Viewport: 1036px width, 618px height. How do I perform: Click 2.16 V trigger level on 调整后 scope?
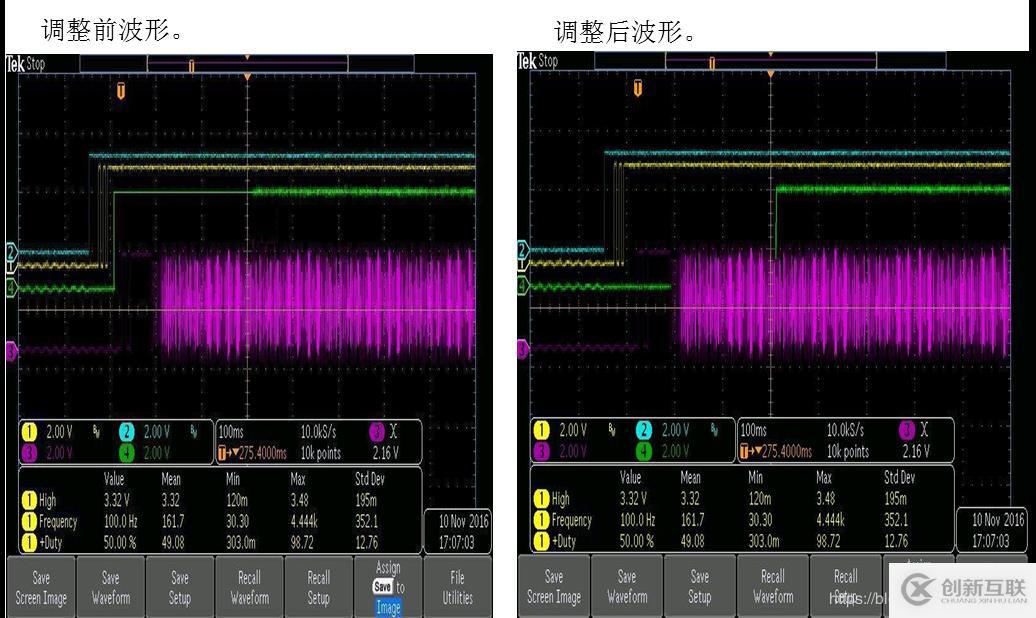pyautogui.click(x=916, y=451)
